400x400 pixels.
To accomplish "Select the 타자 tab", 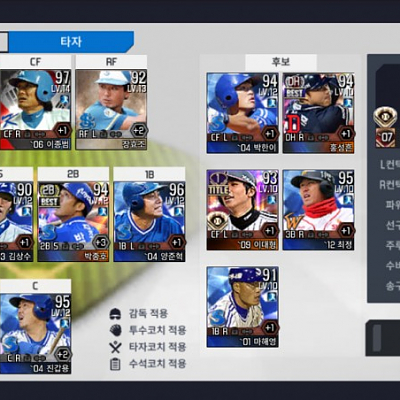I will 71,42.
